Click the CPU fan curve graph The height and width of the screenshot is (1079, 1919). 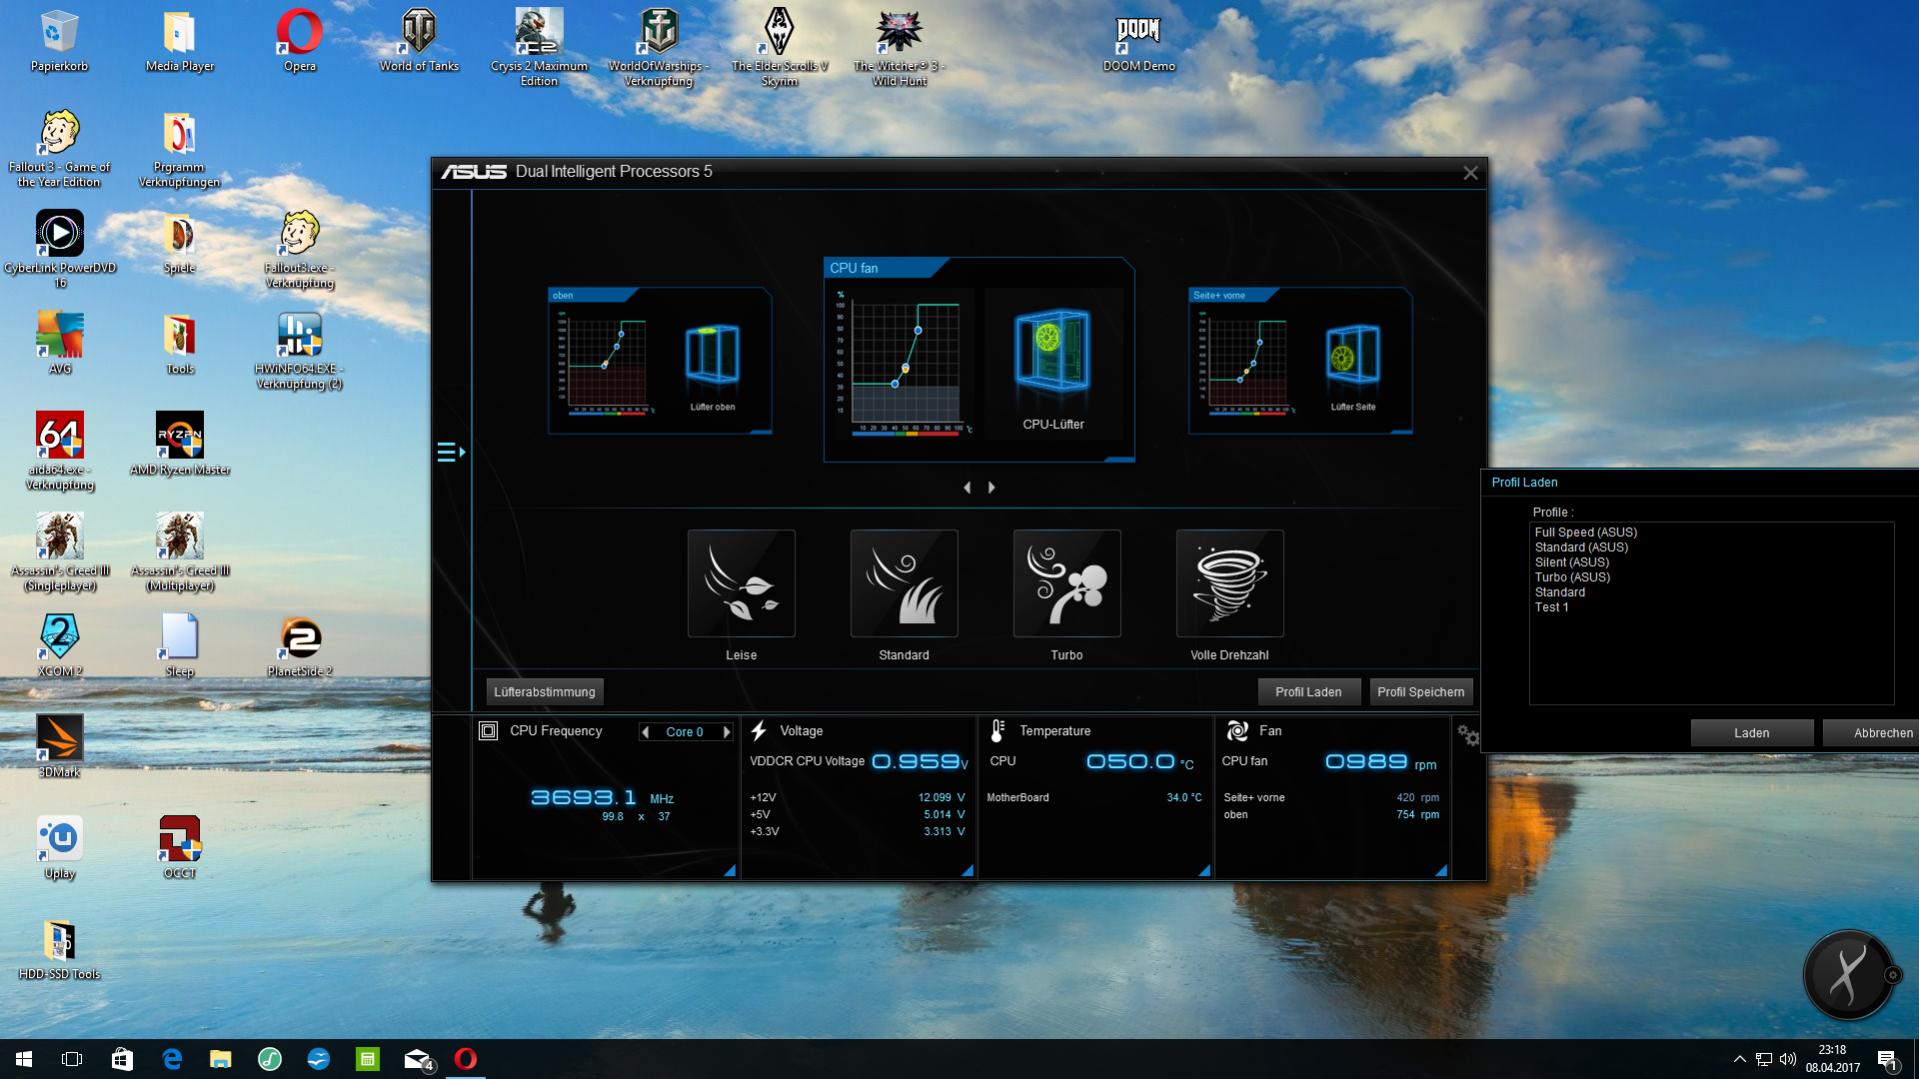(x=903, y=363)
